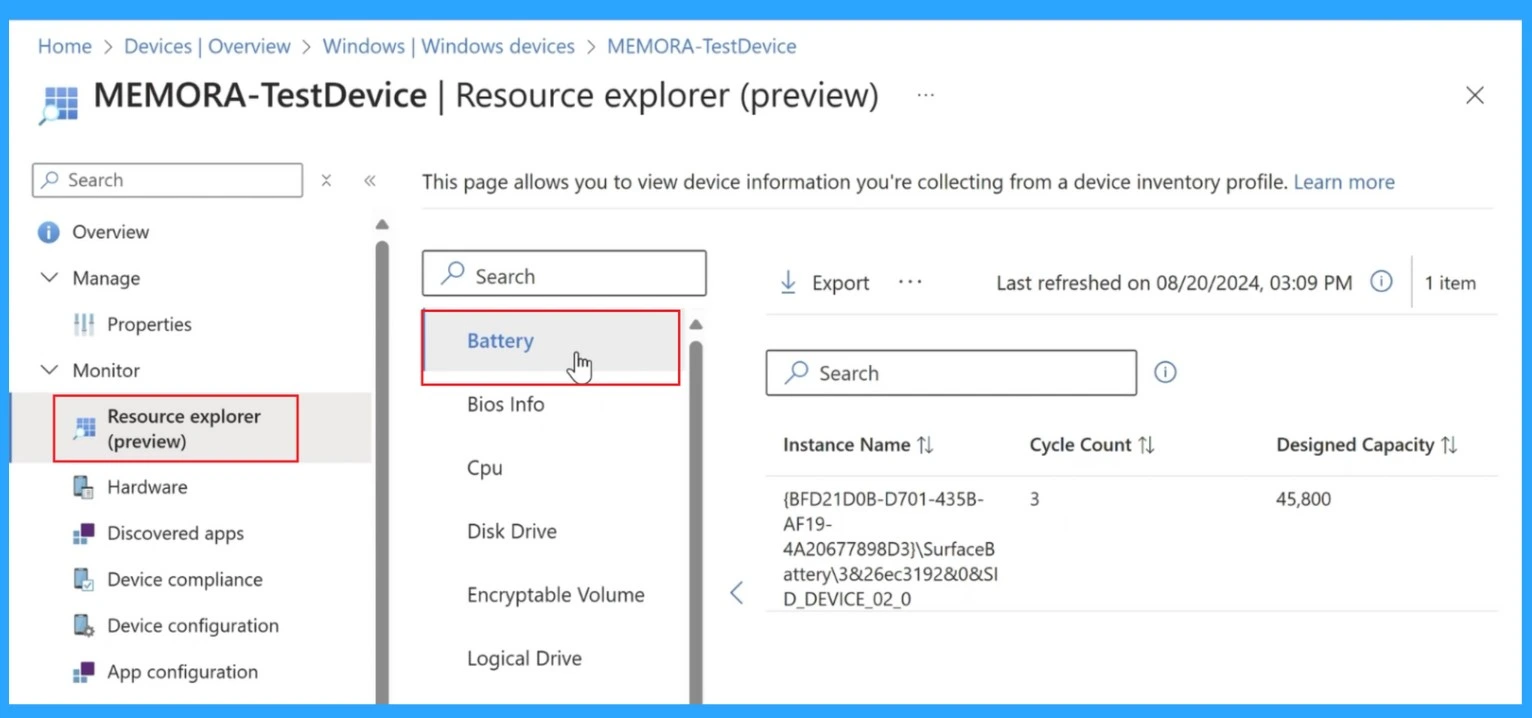Click the Device configuration icon
Image resolution: width=1532 pixels, height=718 pixels.
click(84, 626)
